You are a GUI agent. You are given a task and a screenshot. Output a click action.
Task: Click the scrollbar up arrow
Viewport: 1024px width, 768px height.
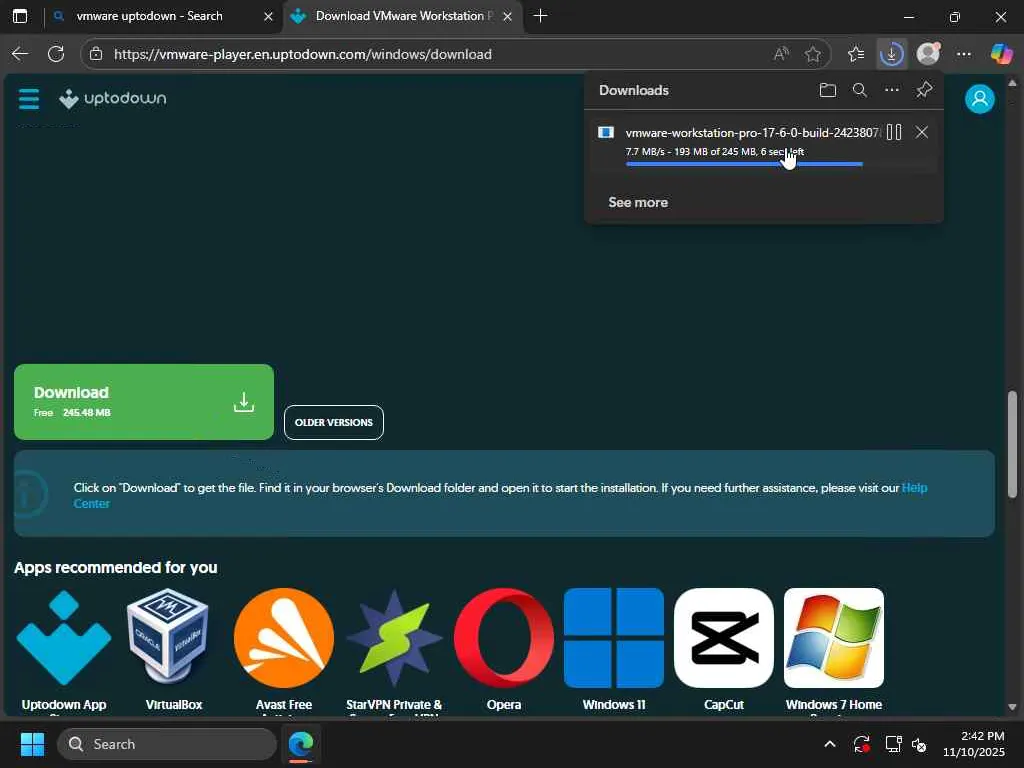pyautogui.click(x=1012, y=83)
